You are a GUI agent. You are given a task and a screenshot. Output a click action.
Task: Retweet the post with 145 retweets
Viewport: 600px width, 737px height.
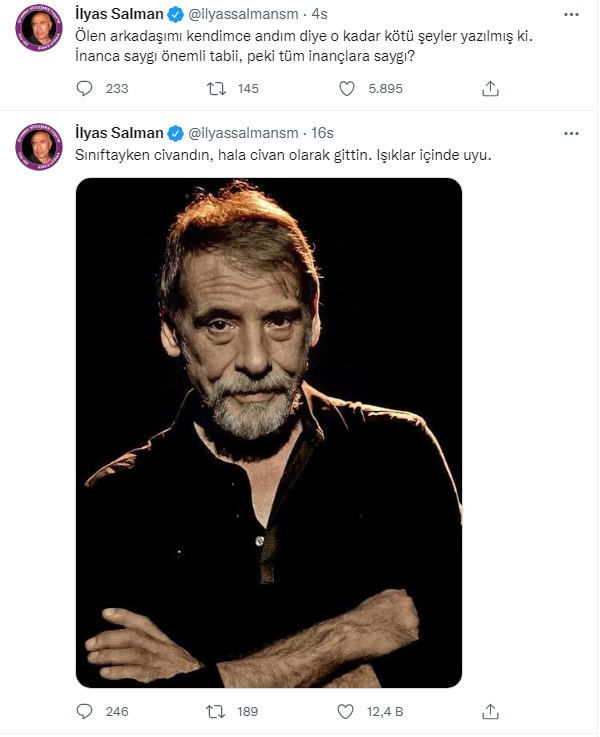click(x=215, y=89)
